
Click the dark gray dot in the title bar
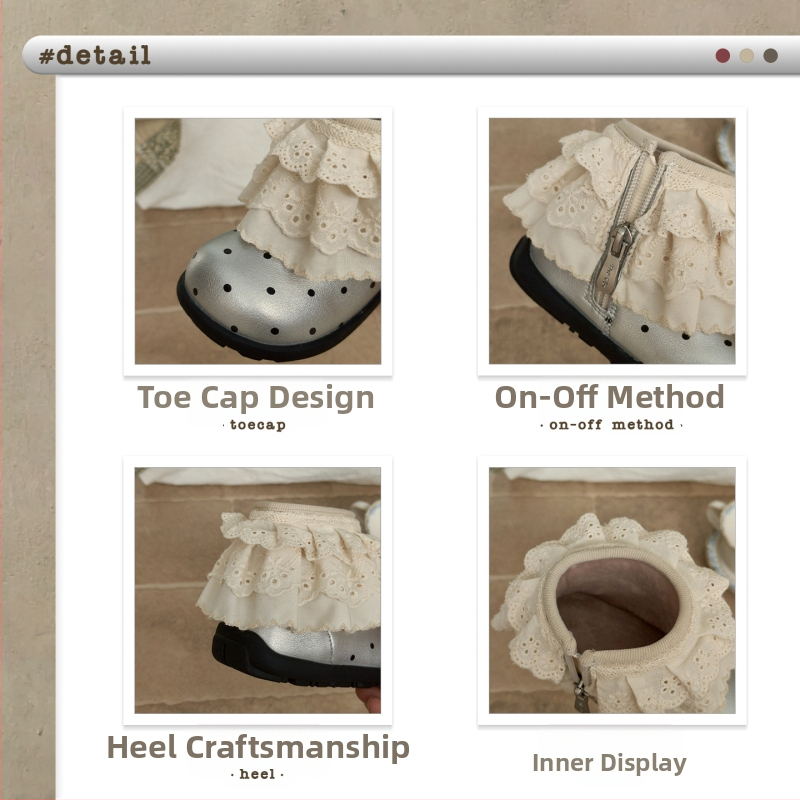point(770,56)
